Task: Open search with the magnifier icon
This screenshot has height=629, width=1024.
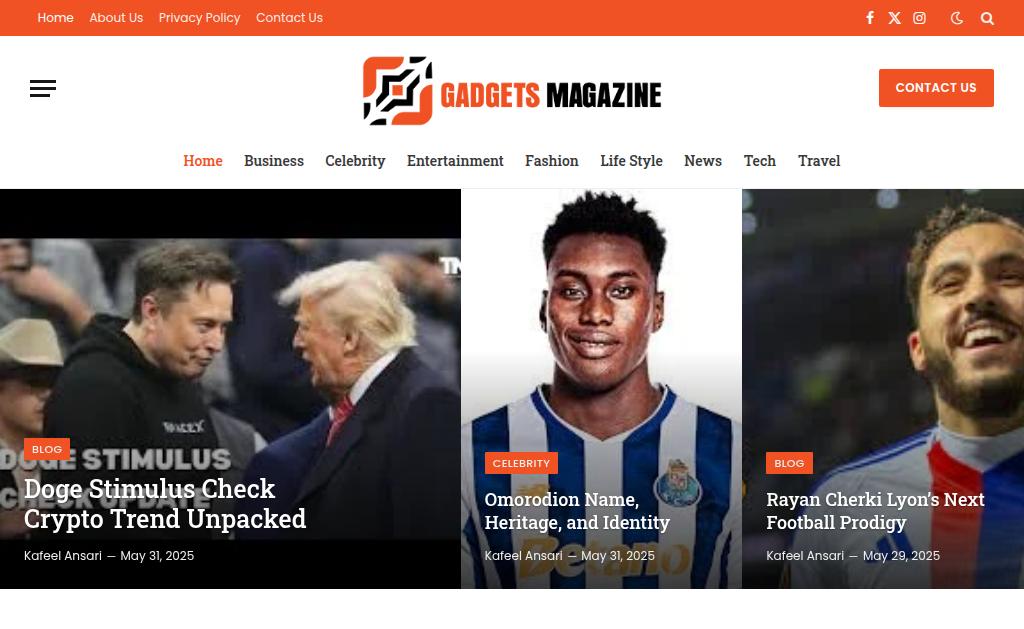Action: [x=987, y=18]
